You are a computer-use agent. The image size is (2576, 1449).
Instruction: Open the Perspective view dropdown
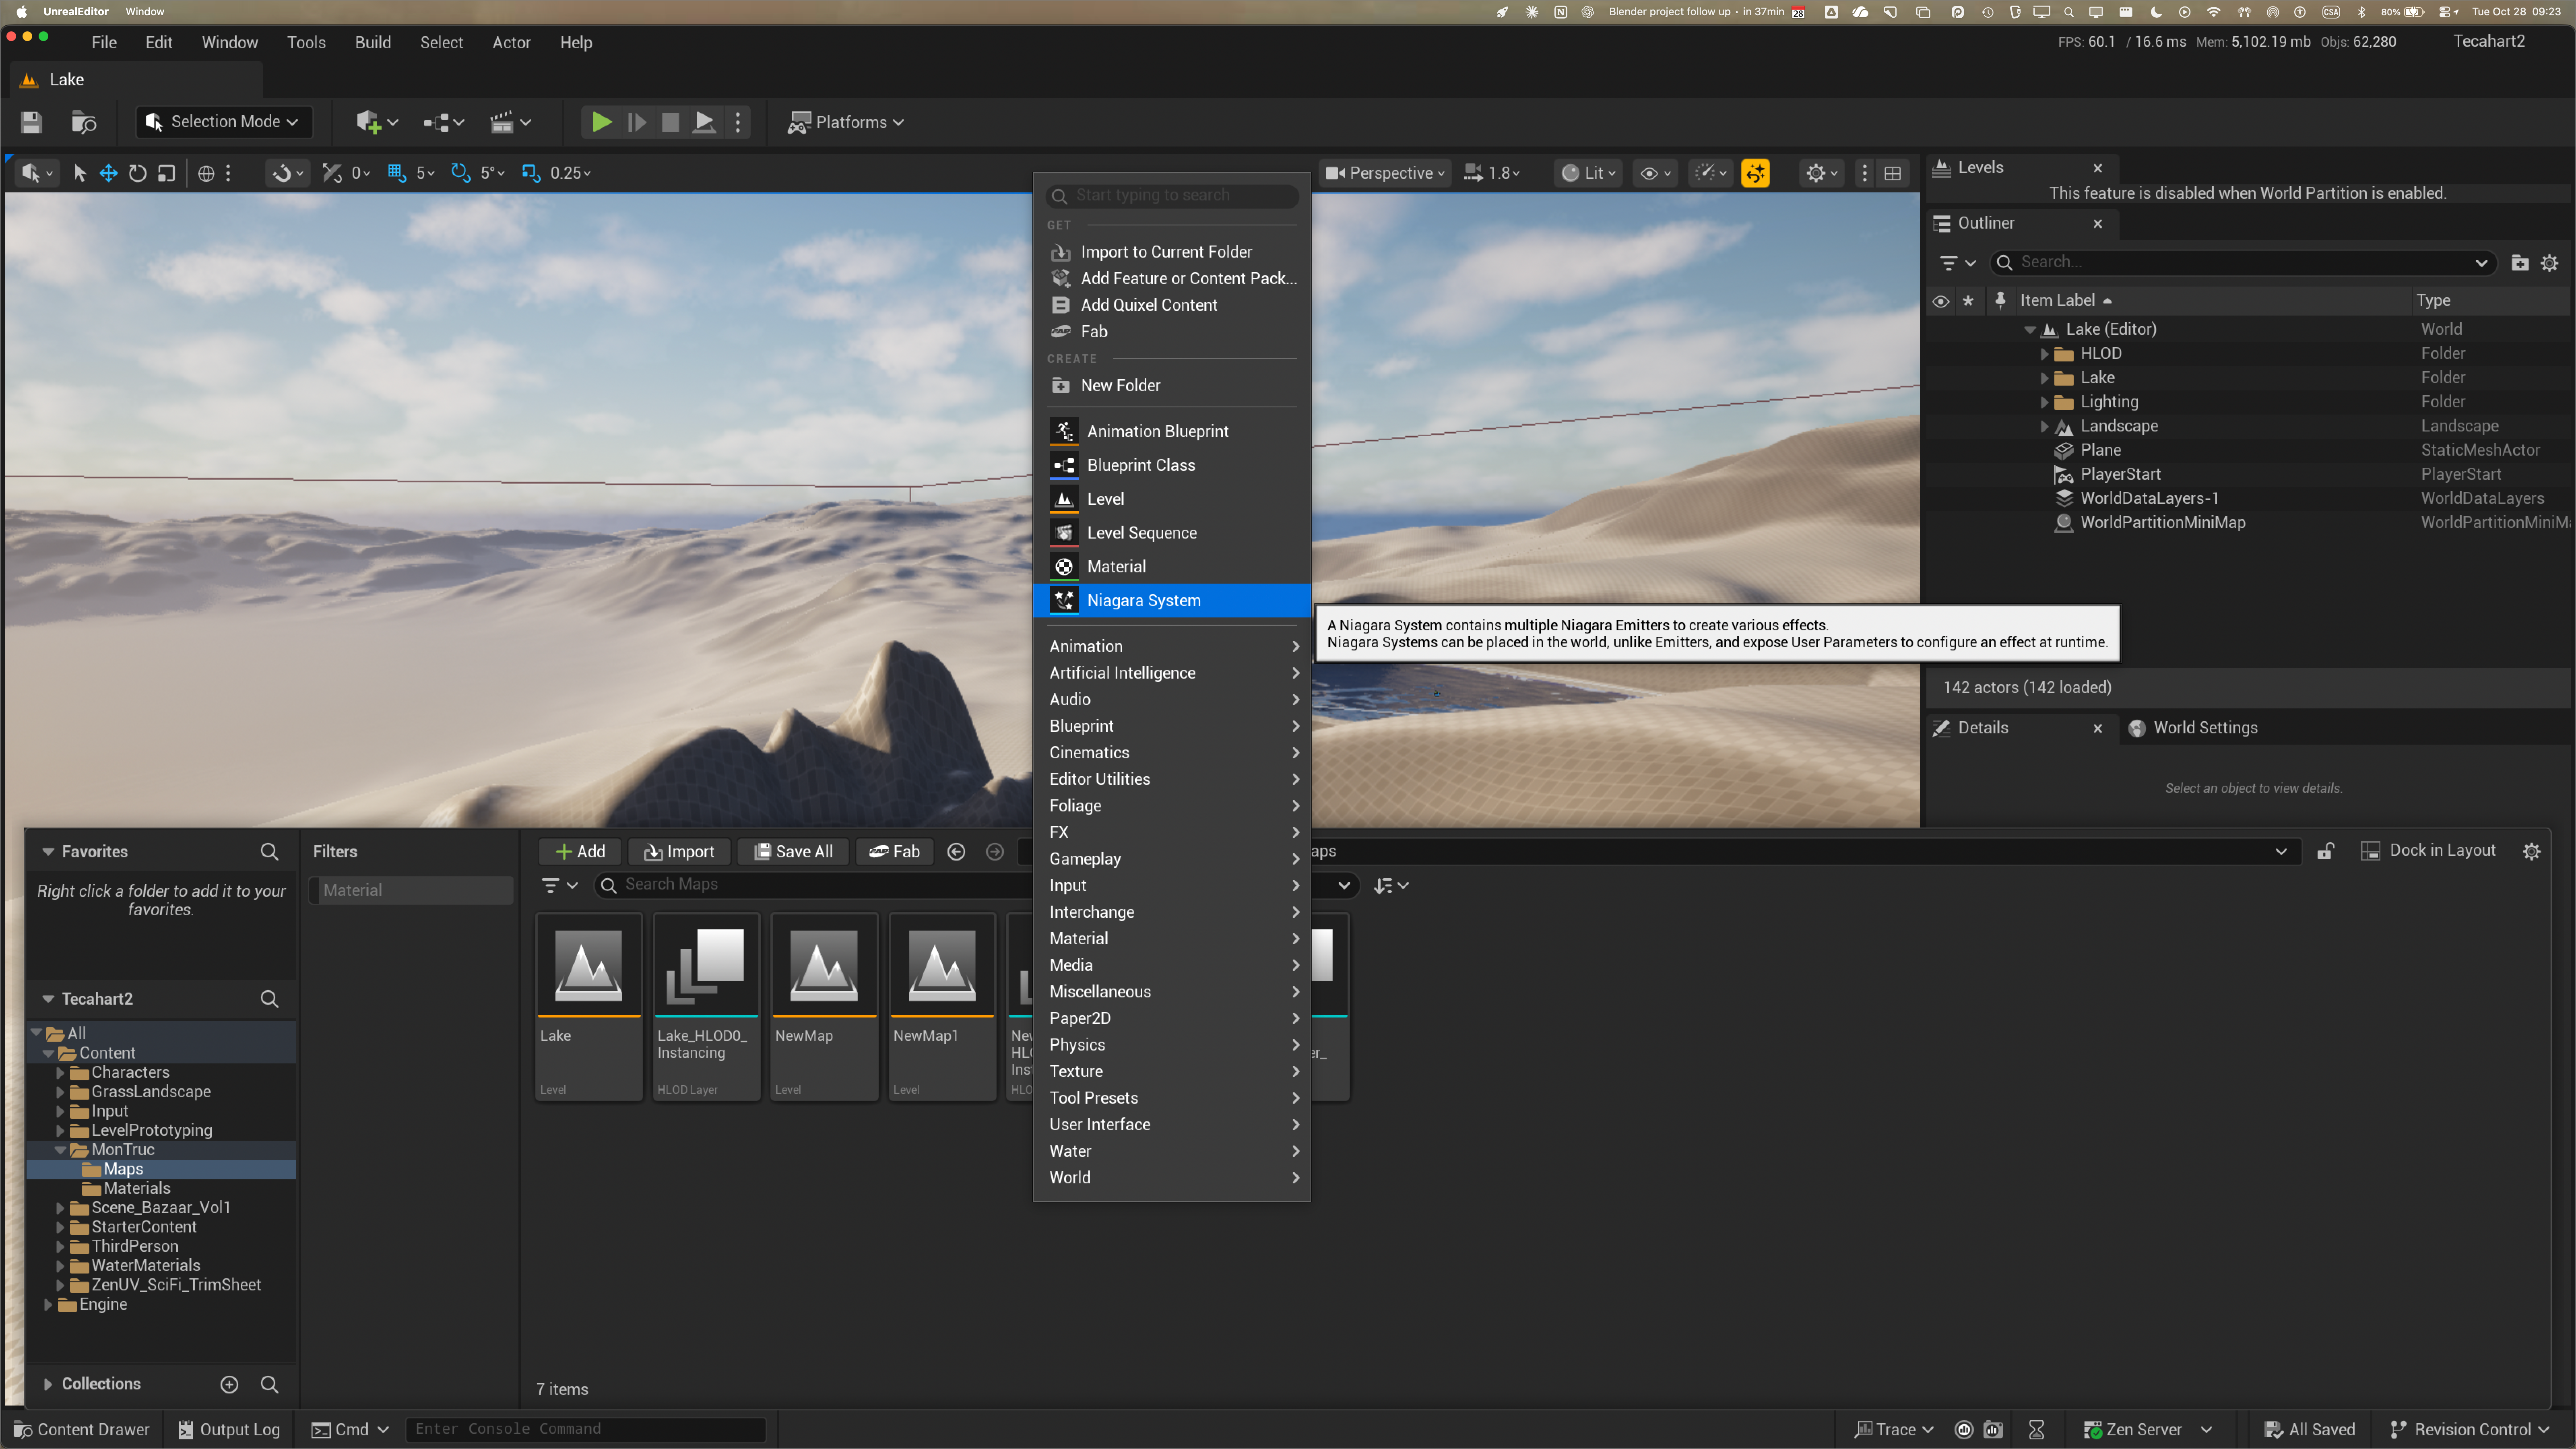click(x=1384, y=173)
